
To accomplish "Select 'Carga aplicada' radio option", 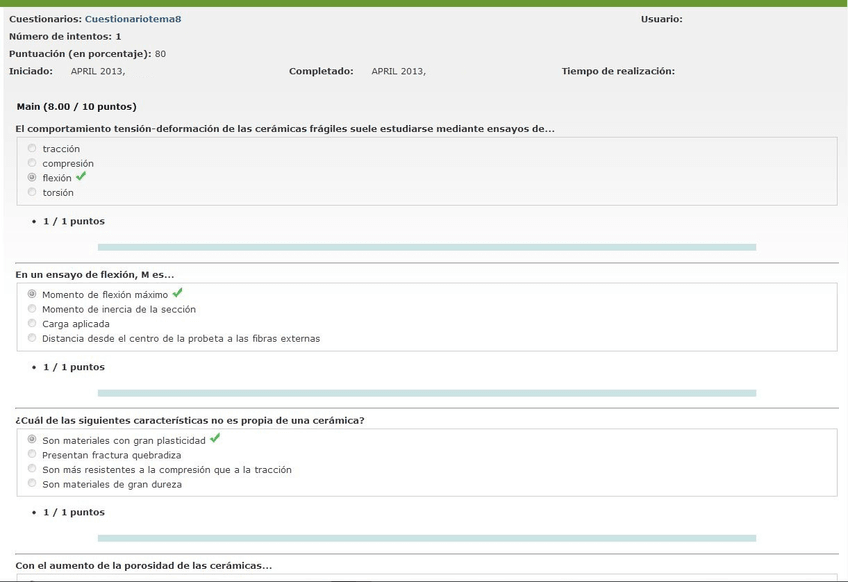I will pos(32,324).
